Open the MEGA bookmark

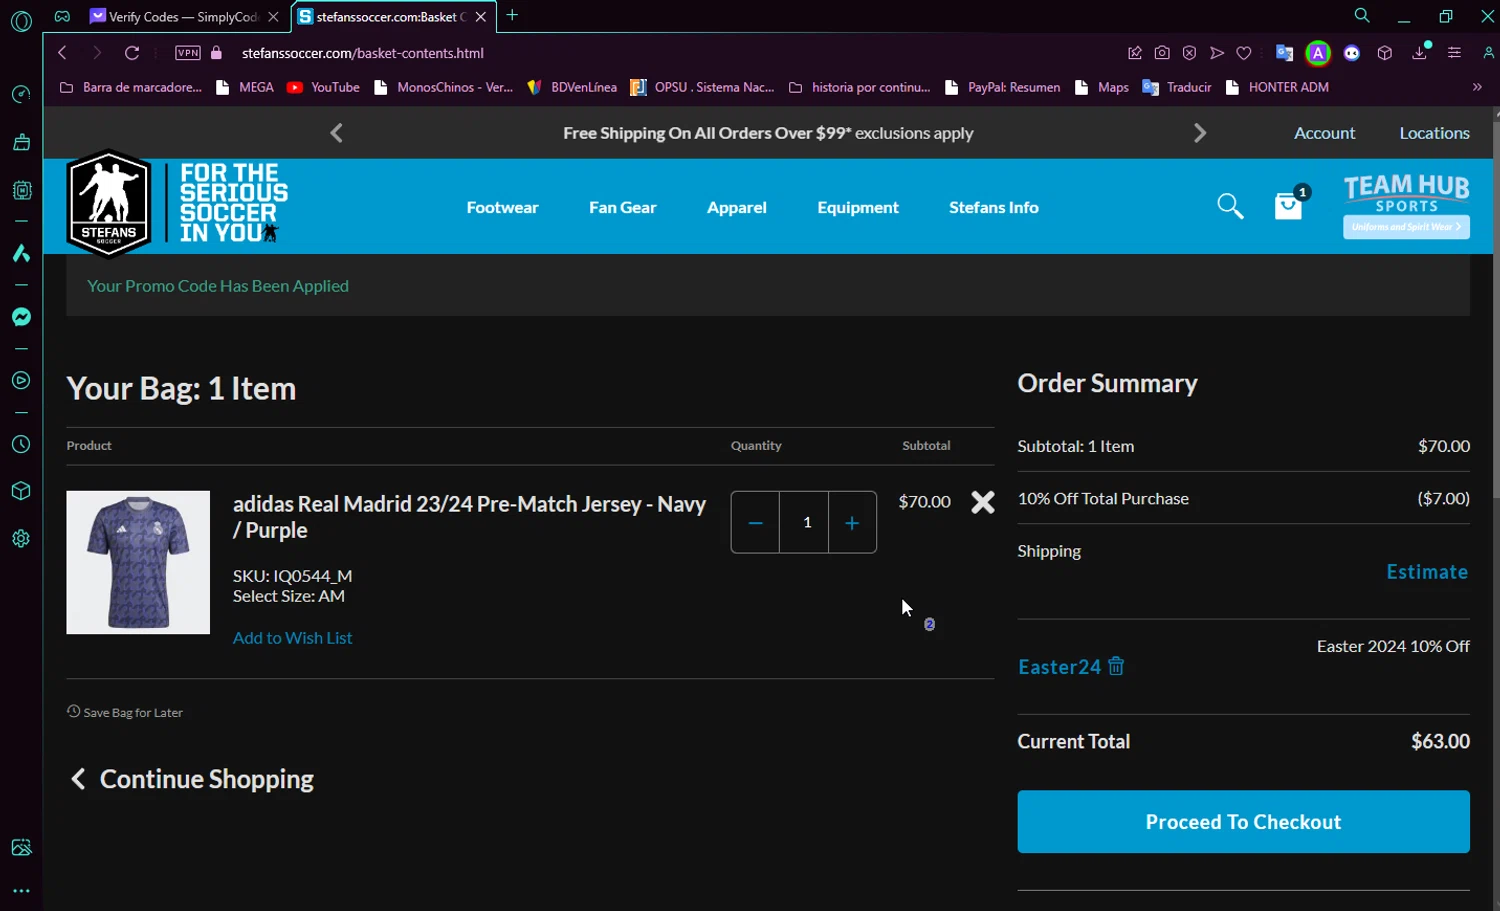click(x=245, y=87)
